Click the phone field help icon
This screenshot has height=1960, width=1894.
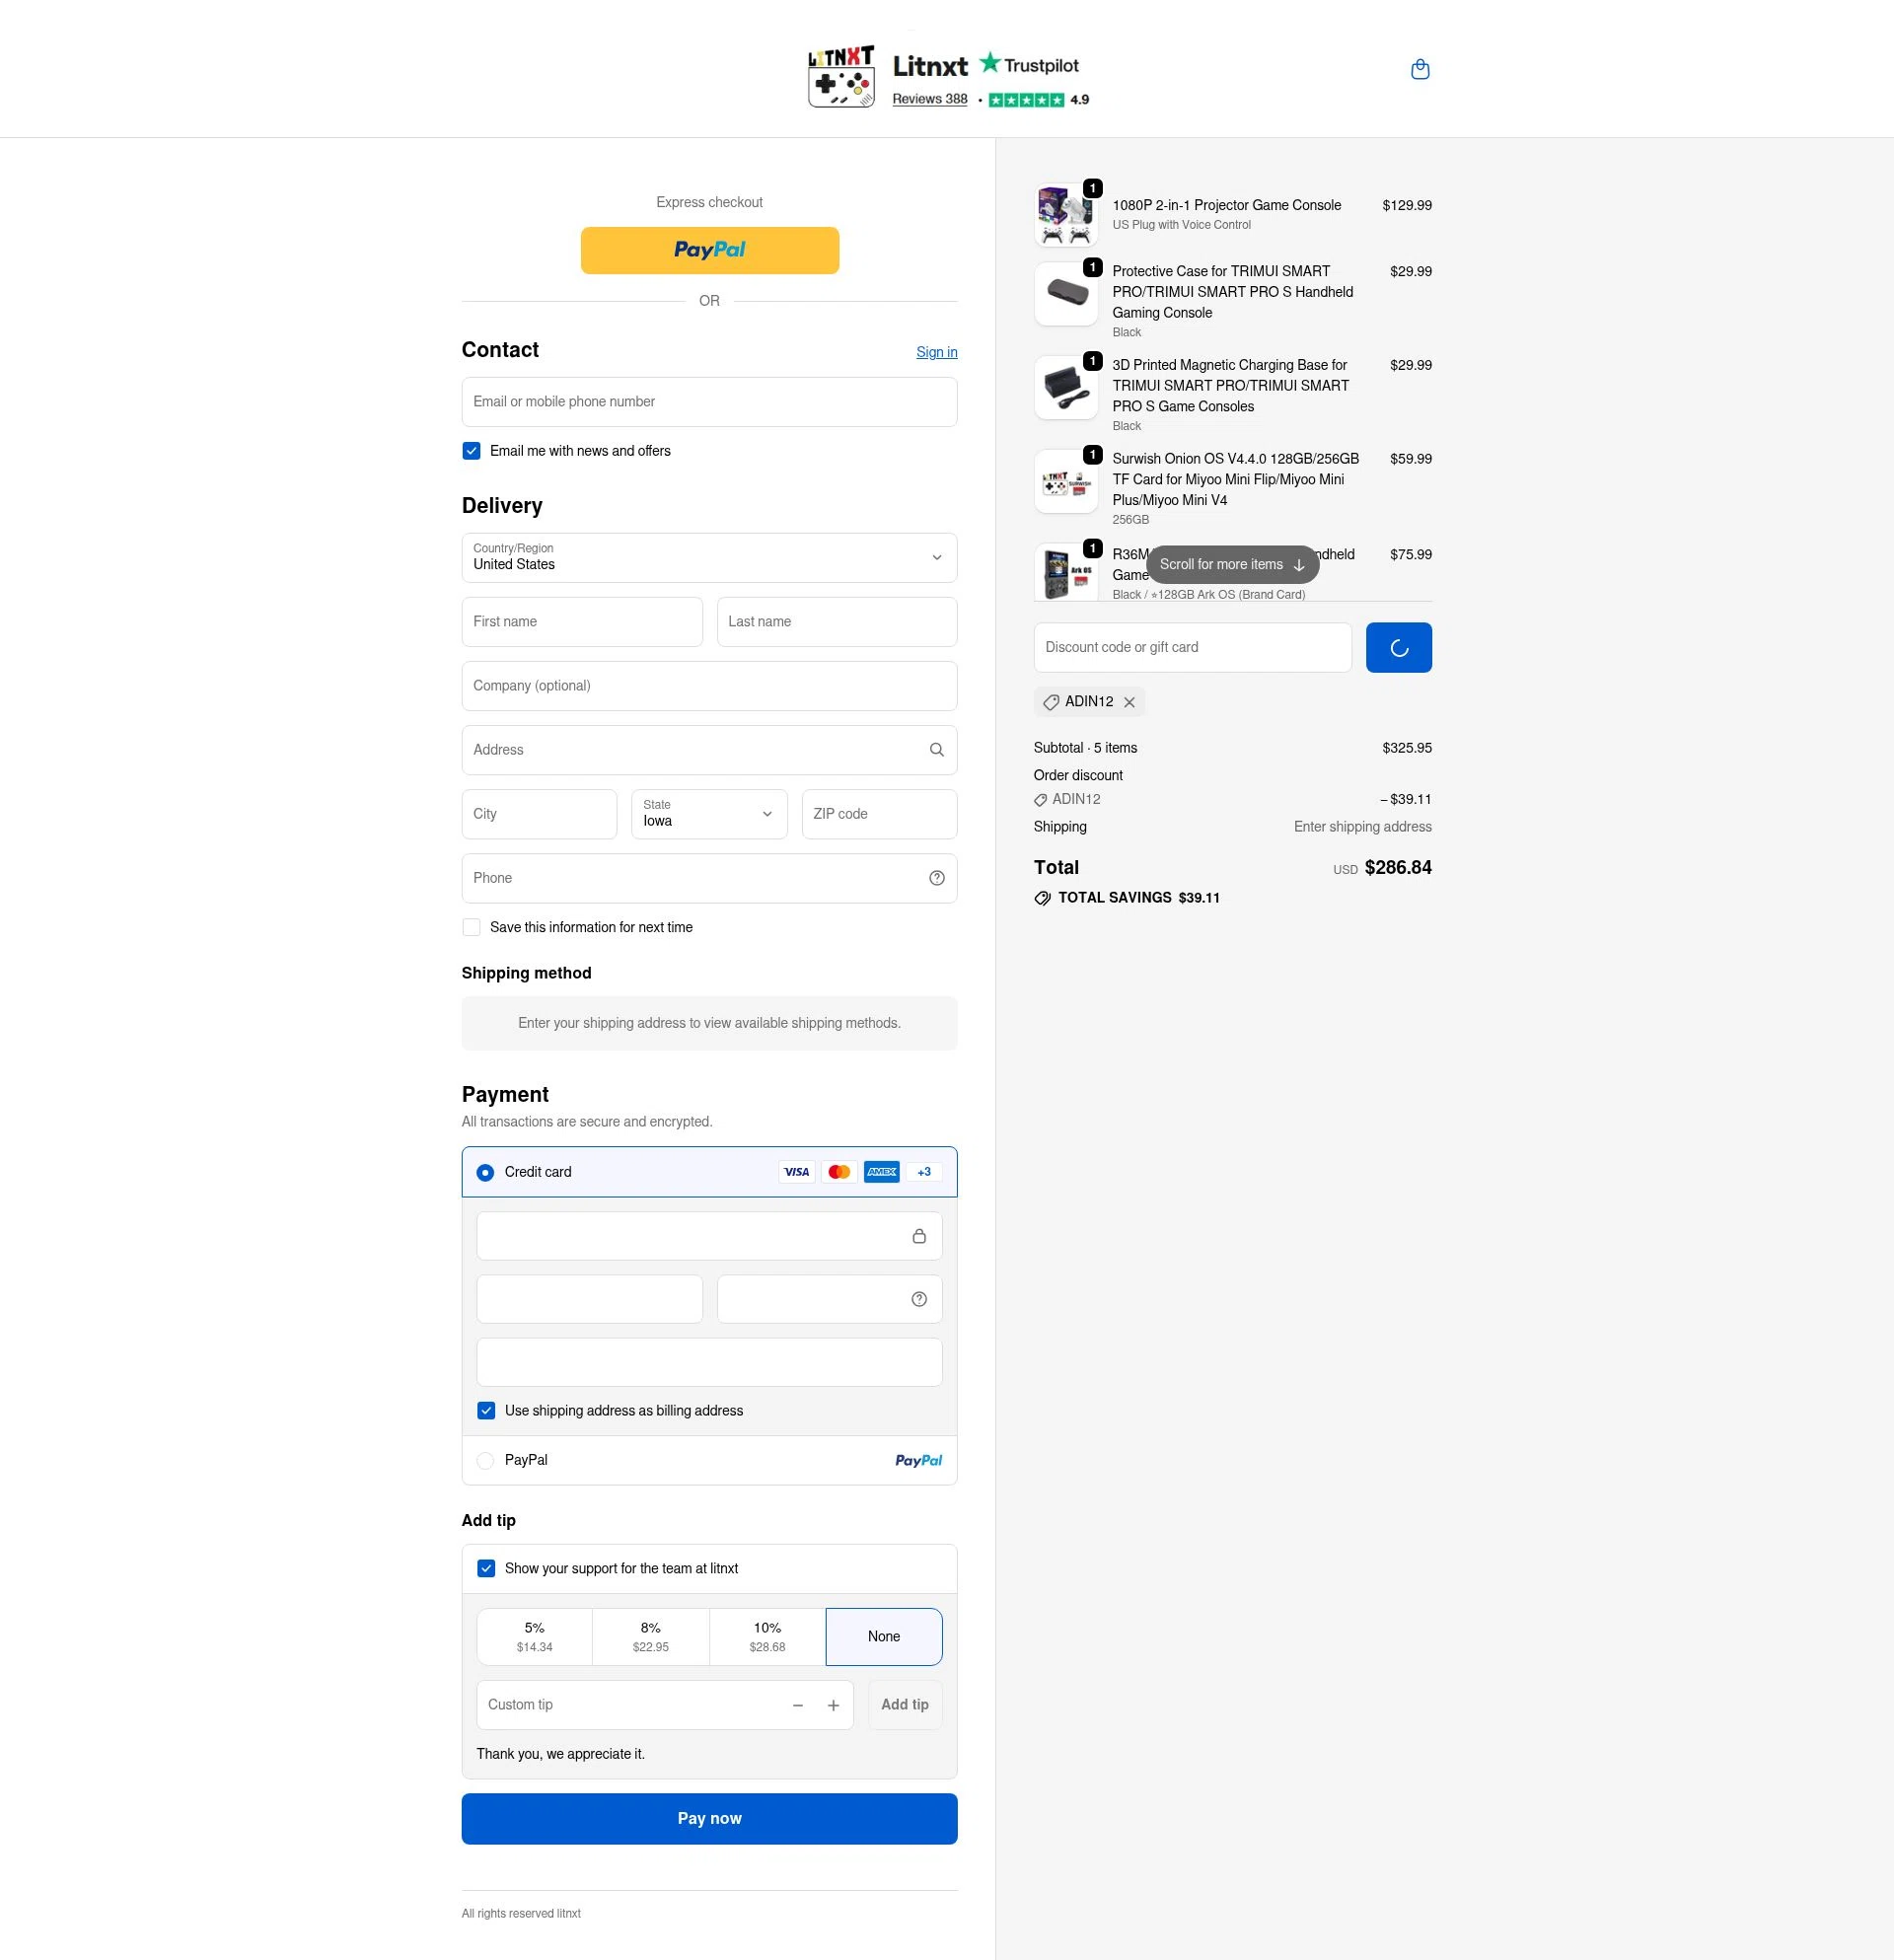point(936,878)
